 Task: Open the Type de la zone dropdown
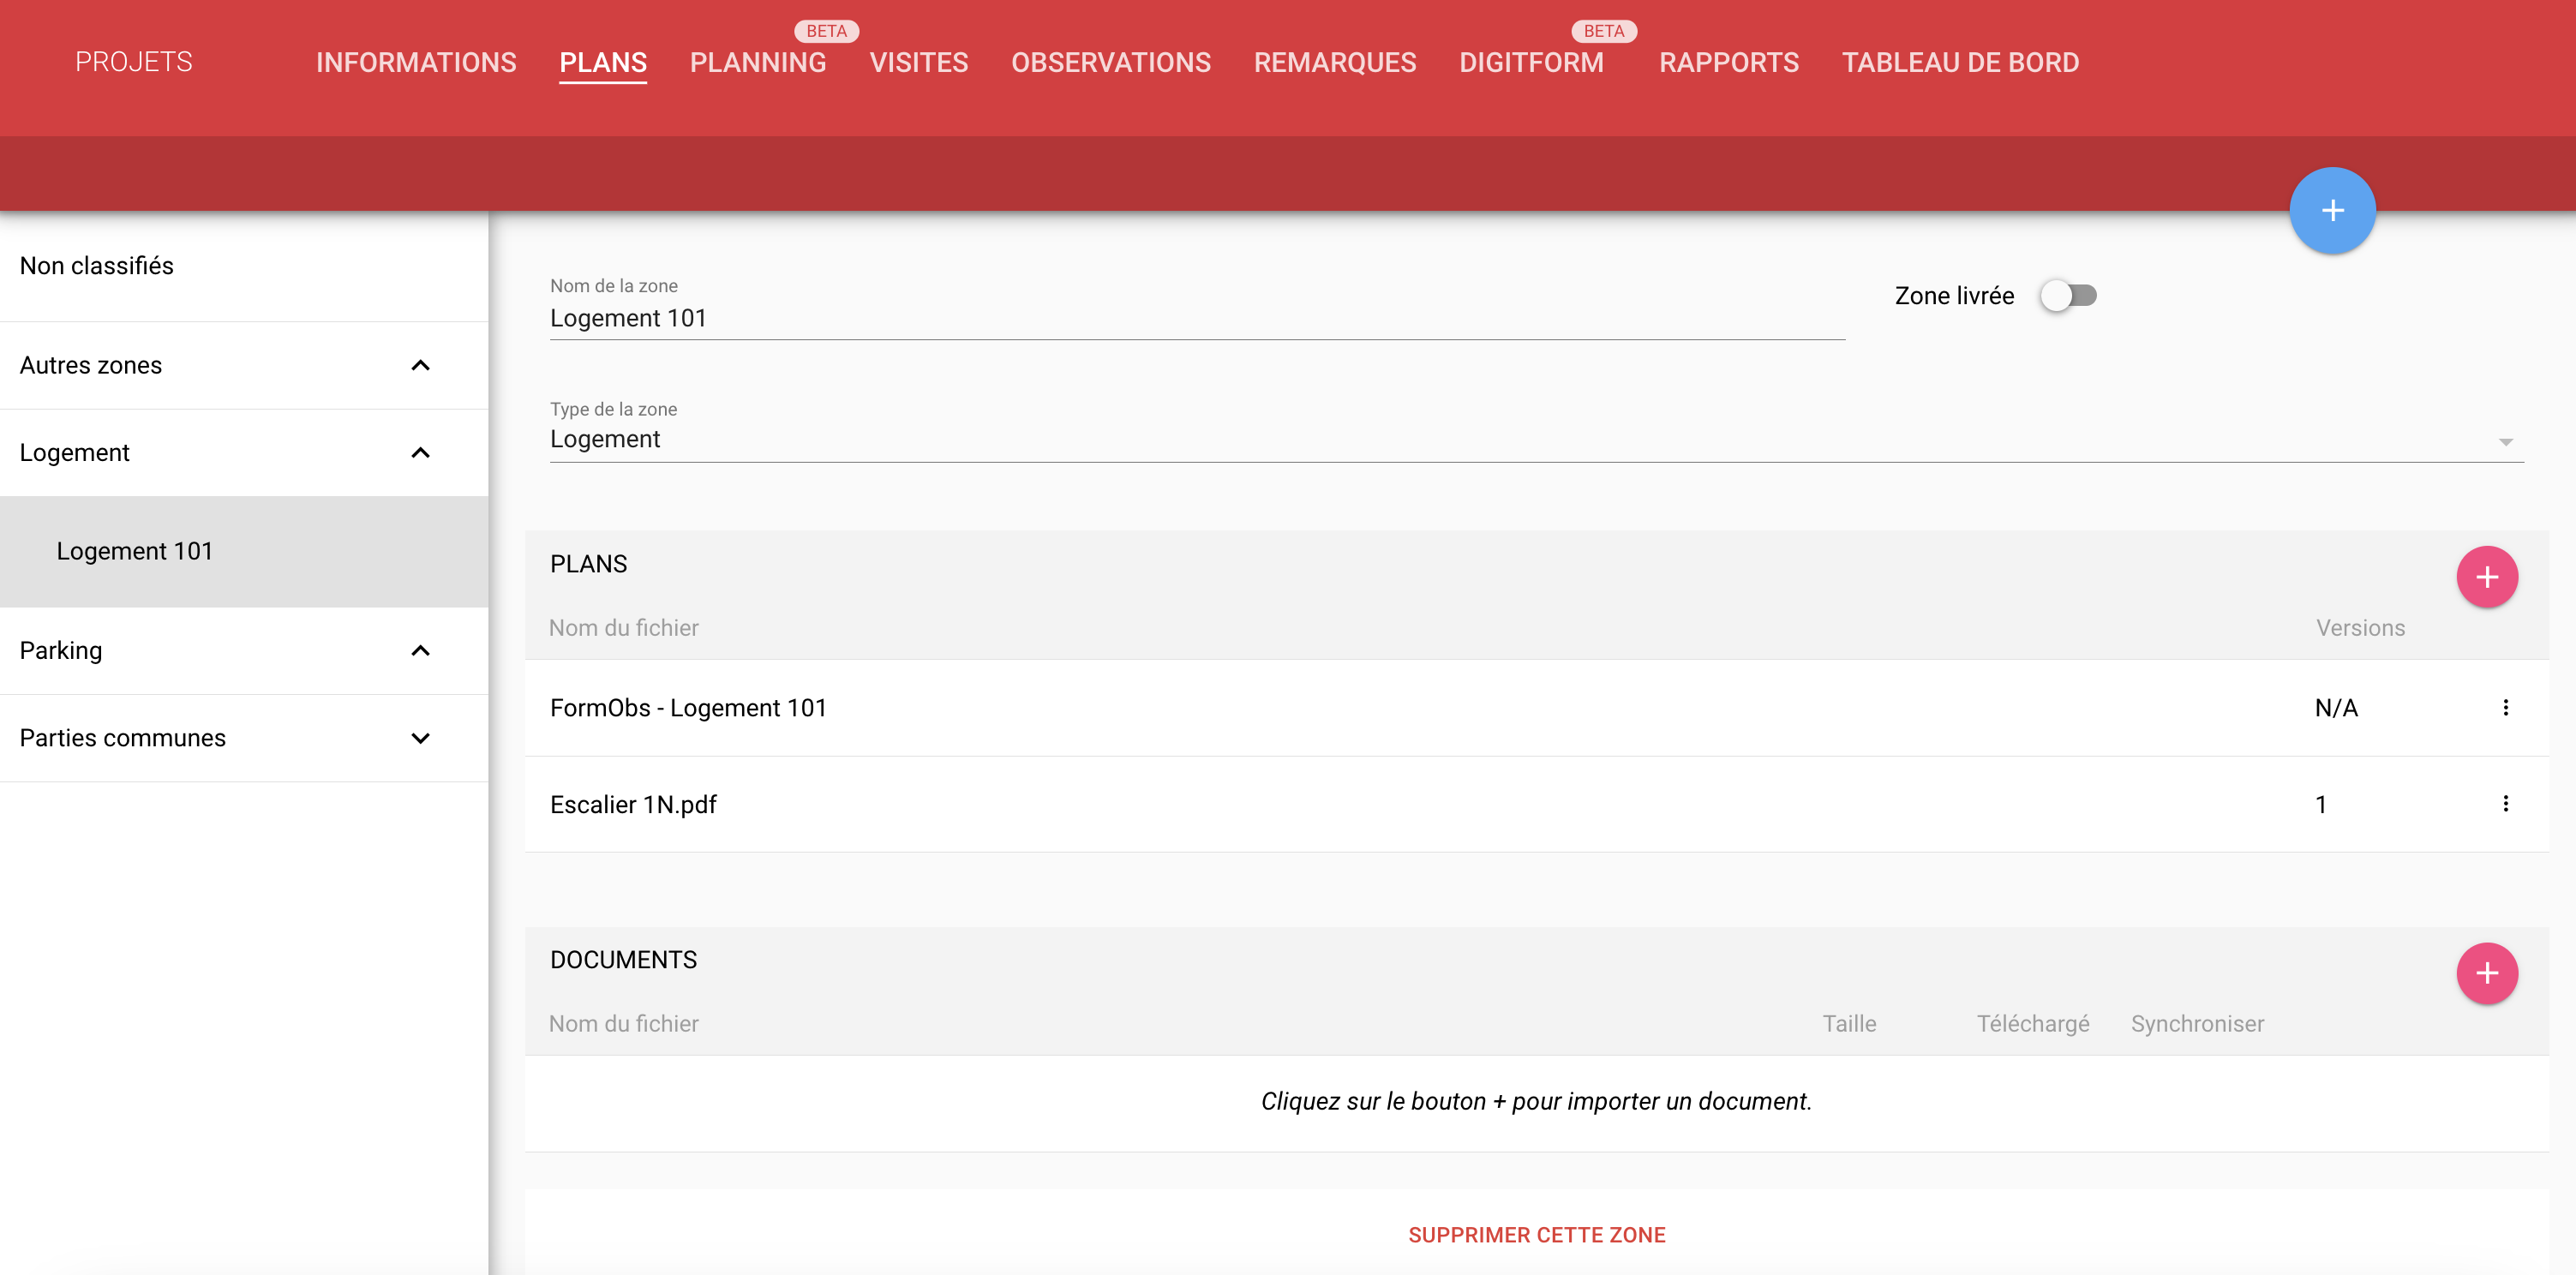(x=1535, y=440)
